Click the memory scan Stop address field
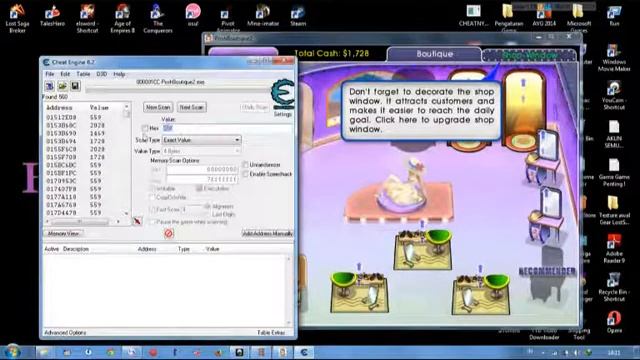Screen dimensions: 640x360 (x=202, y=180)
